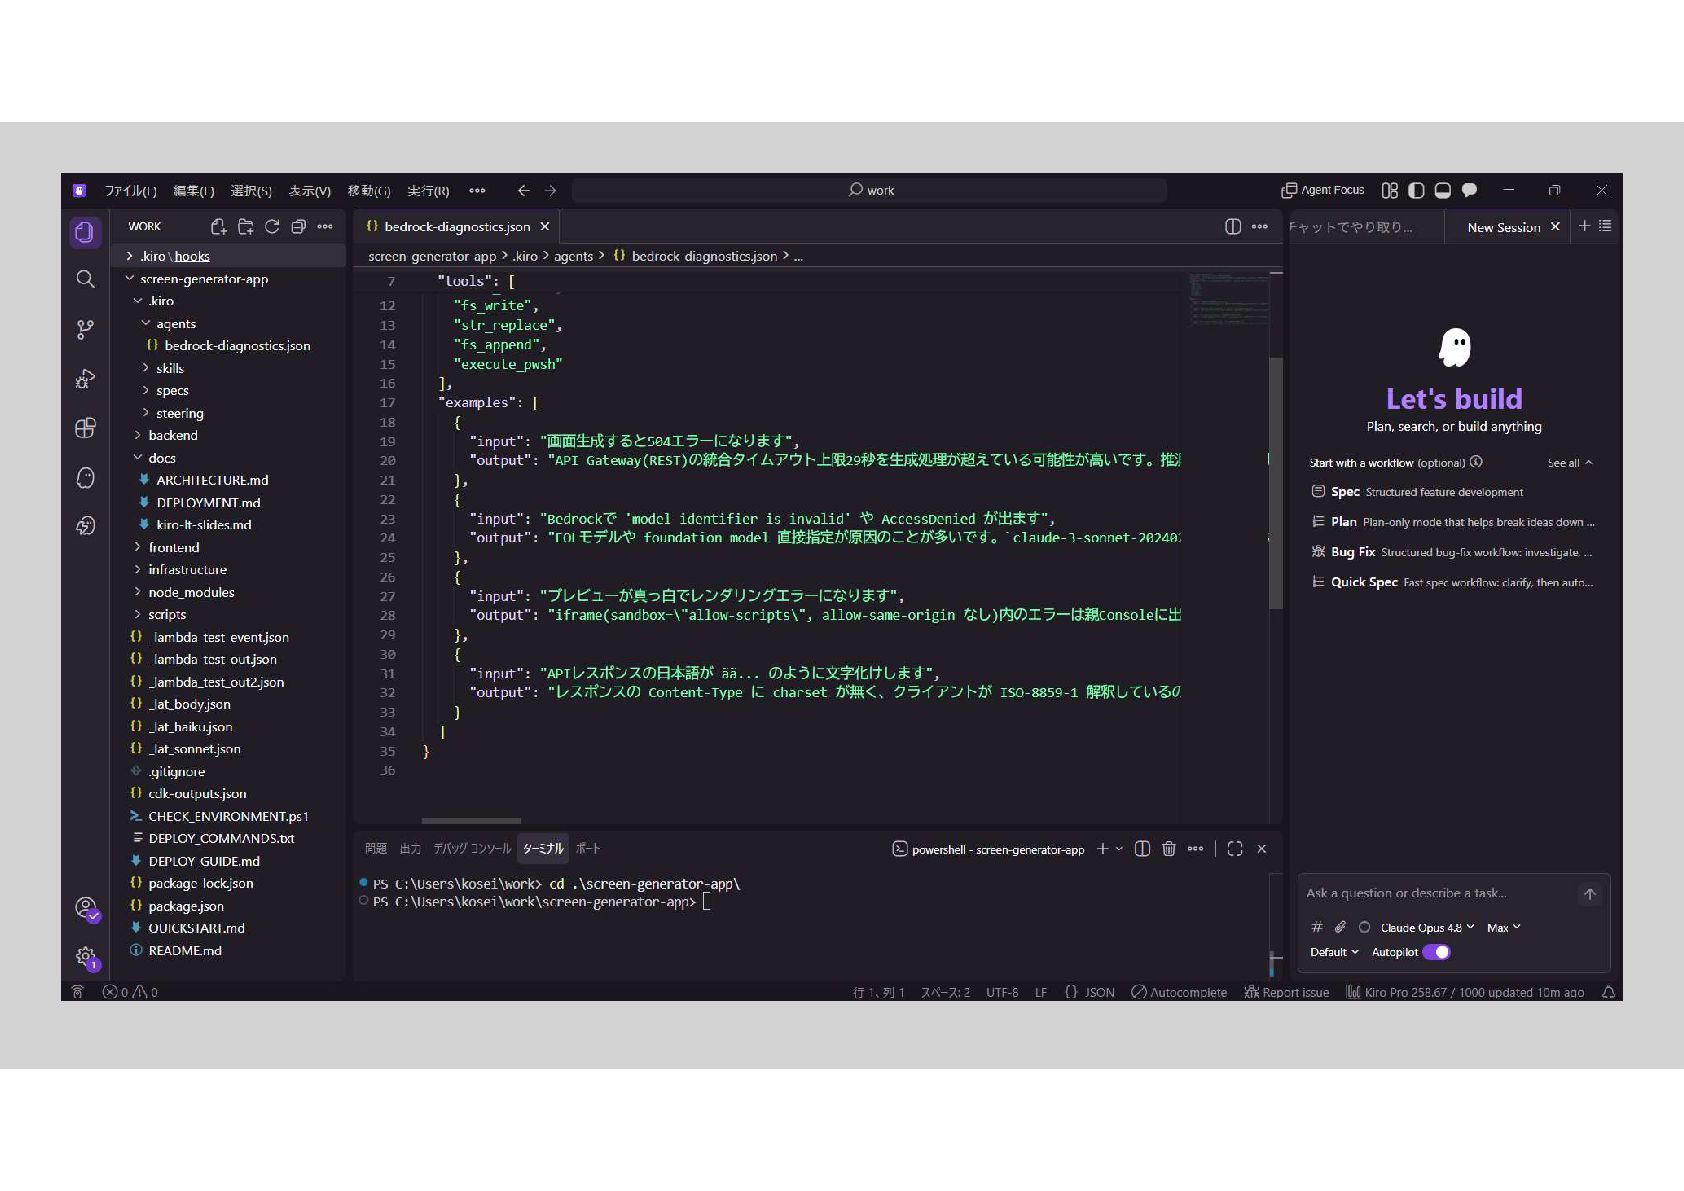Switch to the 問題 panel tab

(x=376, y=849)
